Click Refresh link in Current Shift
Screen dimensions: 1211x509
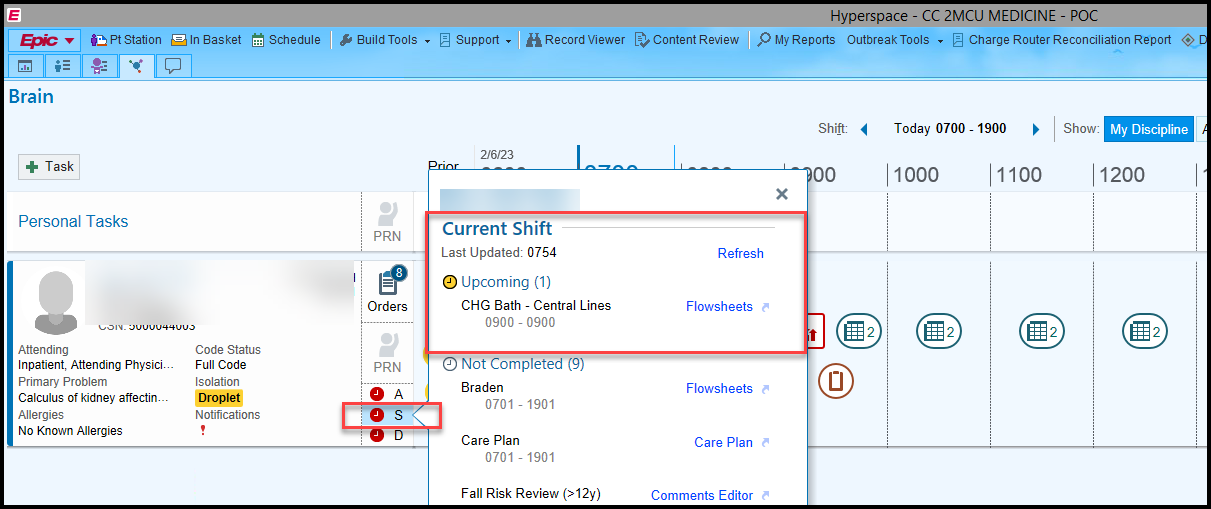point(740,253)
